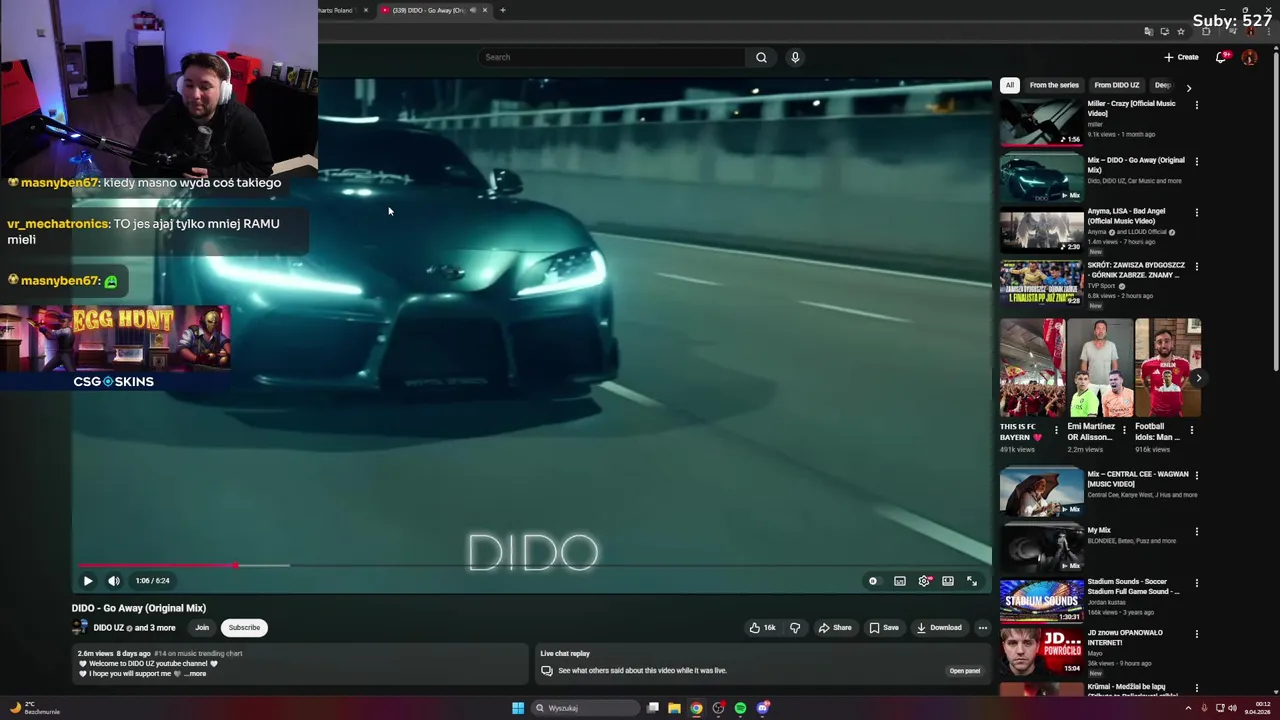Enter full screen mode

(972, 581)
